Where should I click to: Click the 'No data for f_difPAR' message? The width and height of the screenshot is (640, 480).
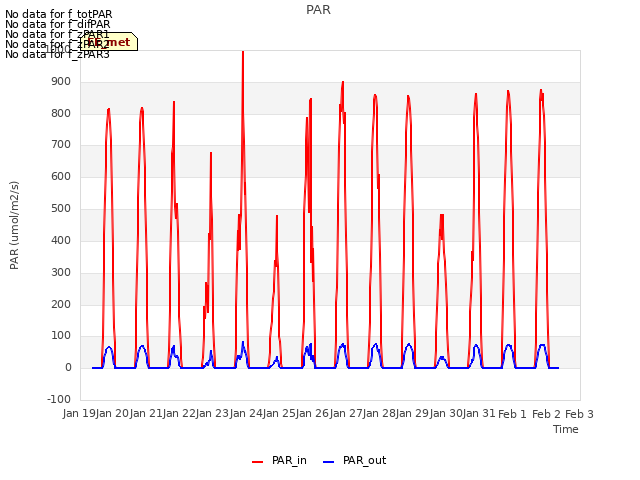(x=58, y=24)
